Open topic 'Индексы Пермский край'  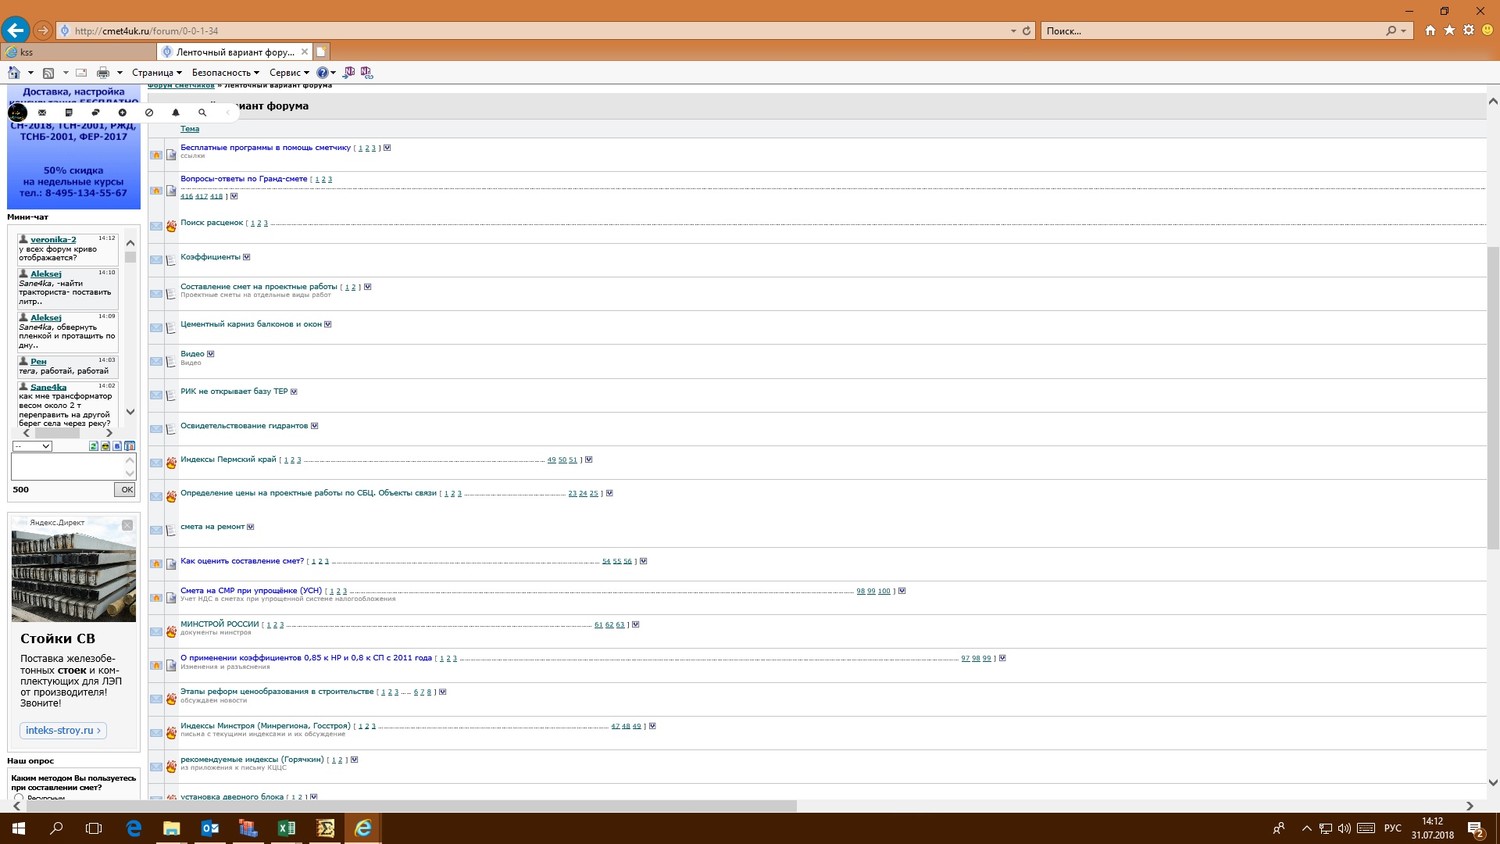click(228, 460)
